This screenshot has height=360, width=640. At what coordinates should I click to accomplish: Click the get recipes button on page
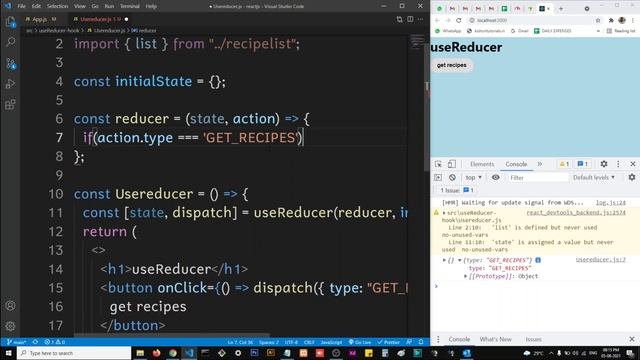(x=452, y=65)
